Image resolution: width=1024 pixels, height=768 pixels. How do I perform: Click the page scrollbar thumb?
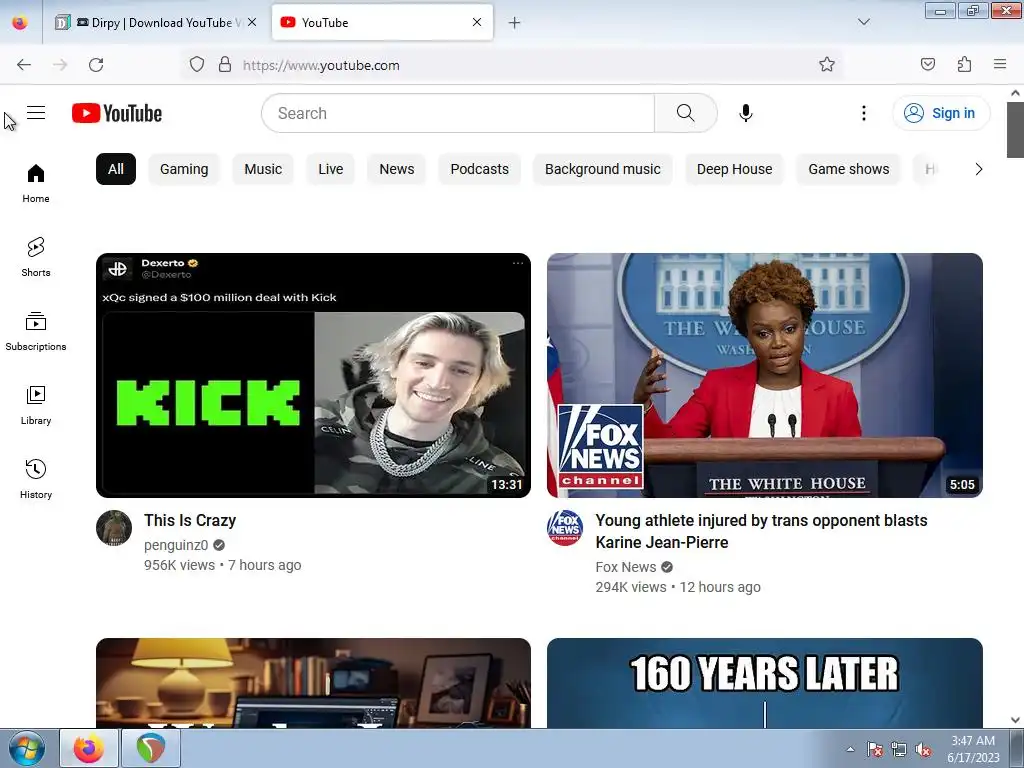pyautogui.click(x=1015, y=129)
